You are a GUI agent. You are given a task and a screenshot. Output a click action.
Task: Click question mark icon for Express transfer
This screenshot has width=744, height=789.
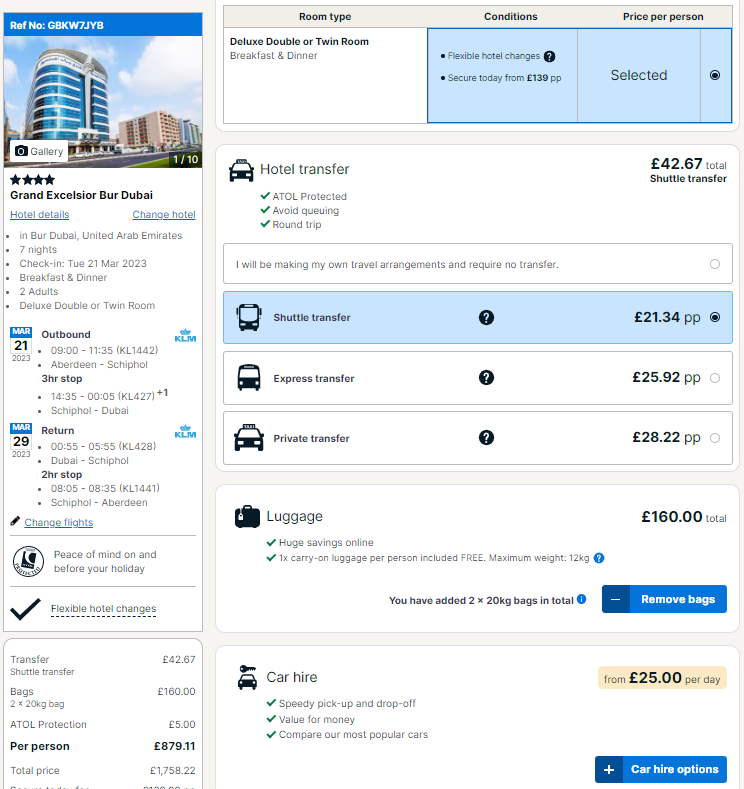486,378
